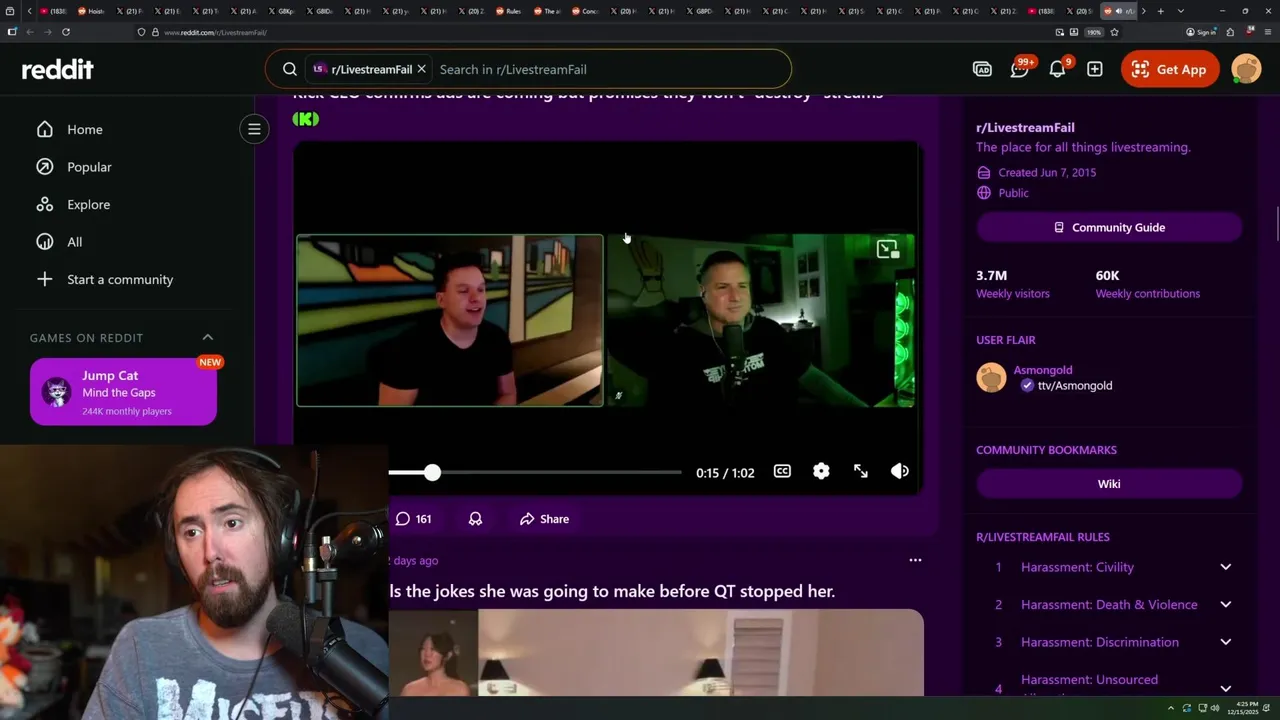Image resolution: width=1280 pixels, height=720 pixels.
Task: Click the video playback area
Action: (606, 320)
